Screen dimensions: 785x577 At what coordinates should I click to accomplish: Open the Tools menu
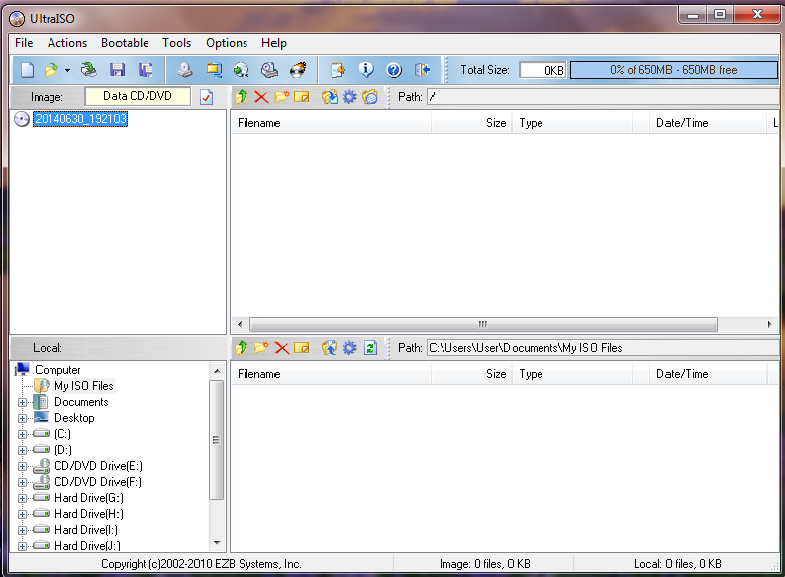176,43
